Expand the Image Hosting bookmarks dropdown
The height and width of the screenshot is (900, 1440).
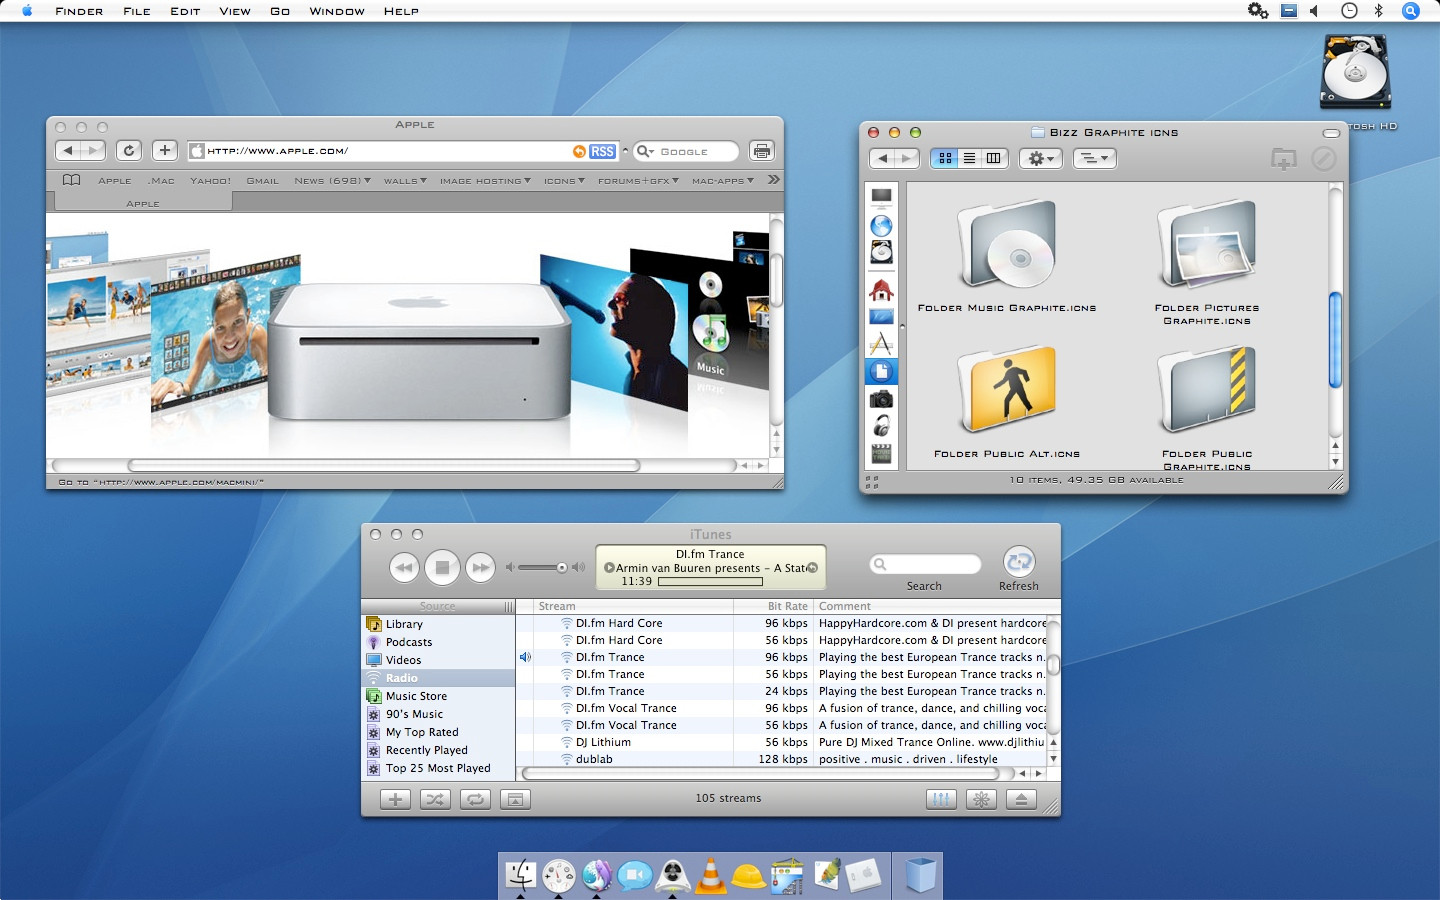pos(485,181)
